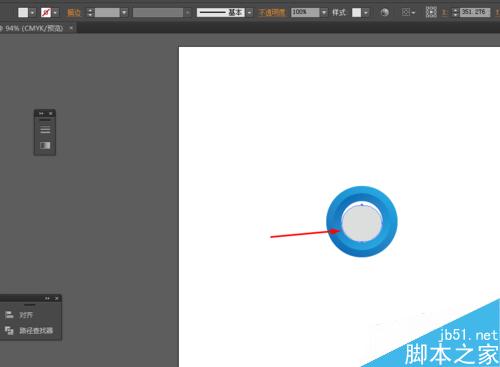Click the stroke color swatch with red slash

coord(46,13)
